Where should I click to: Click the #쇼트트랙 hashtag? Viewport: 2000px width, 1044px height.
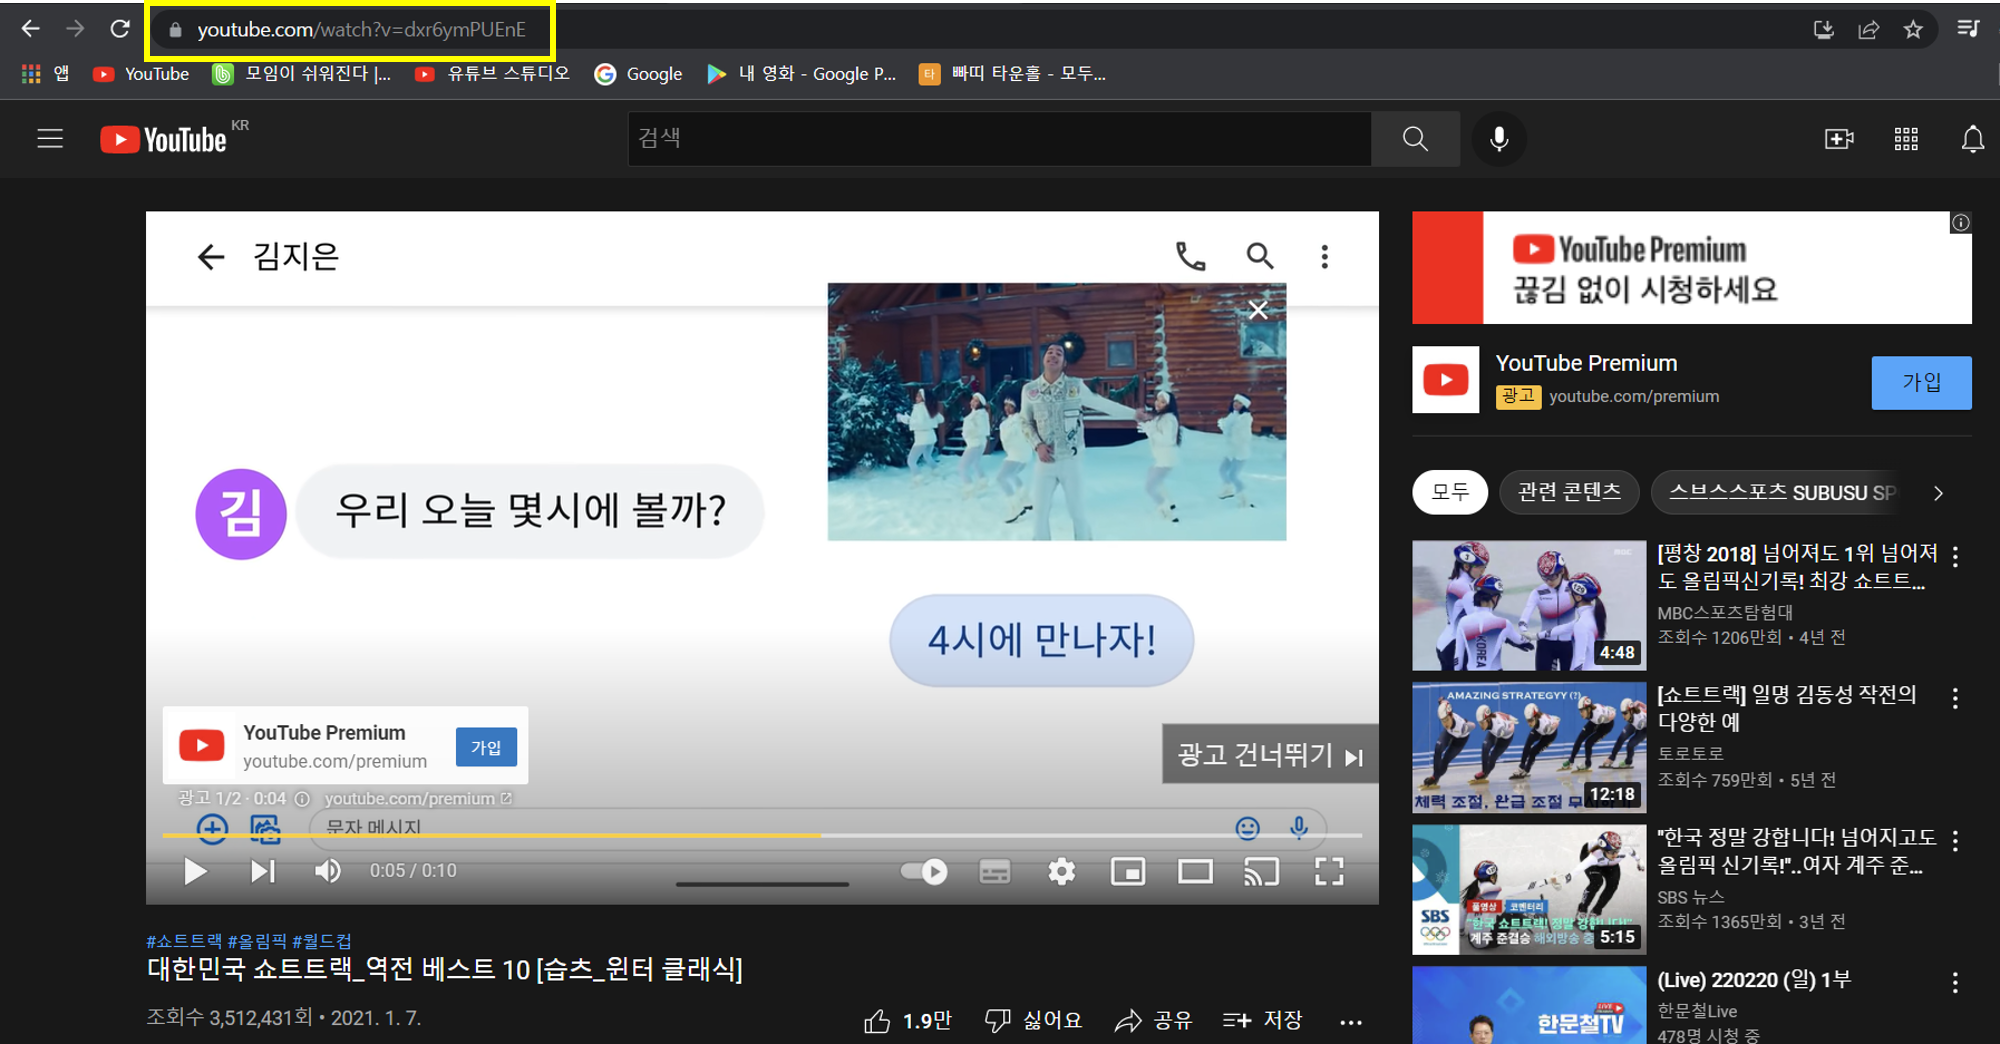(184, 941)
